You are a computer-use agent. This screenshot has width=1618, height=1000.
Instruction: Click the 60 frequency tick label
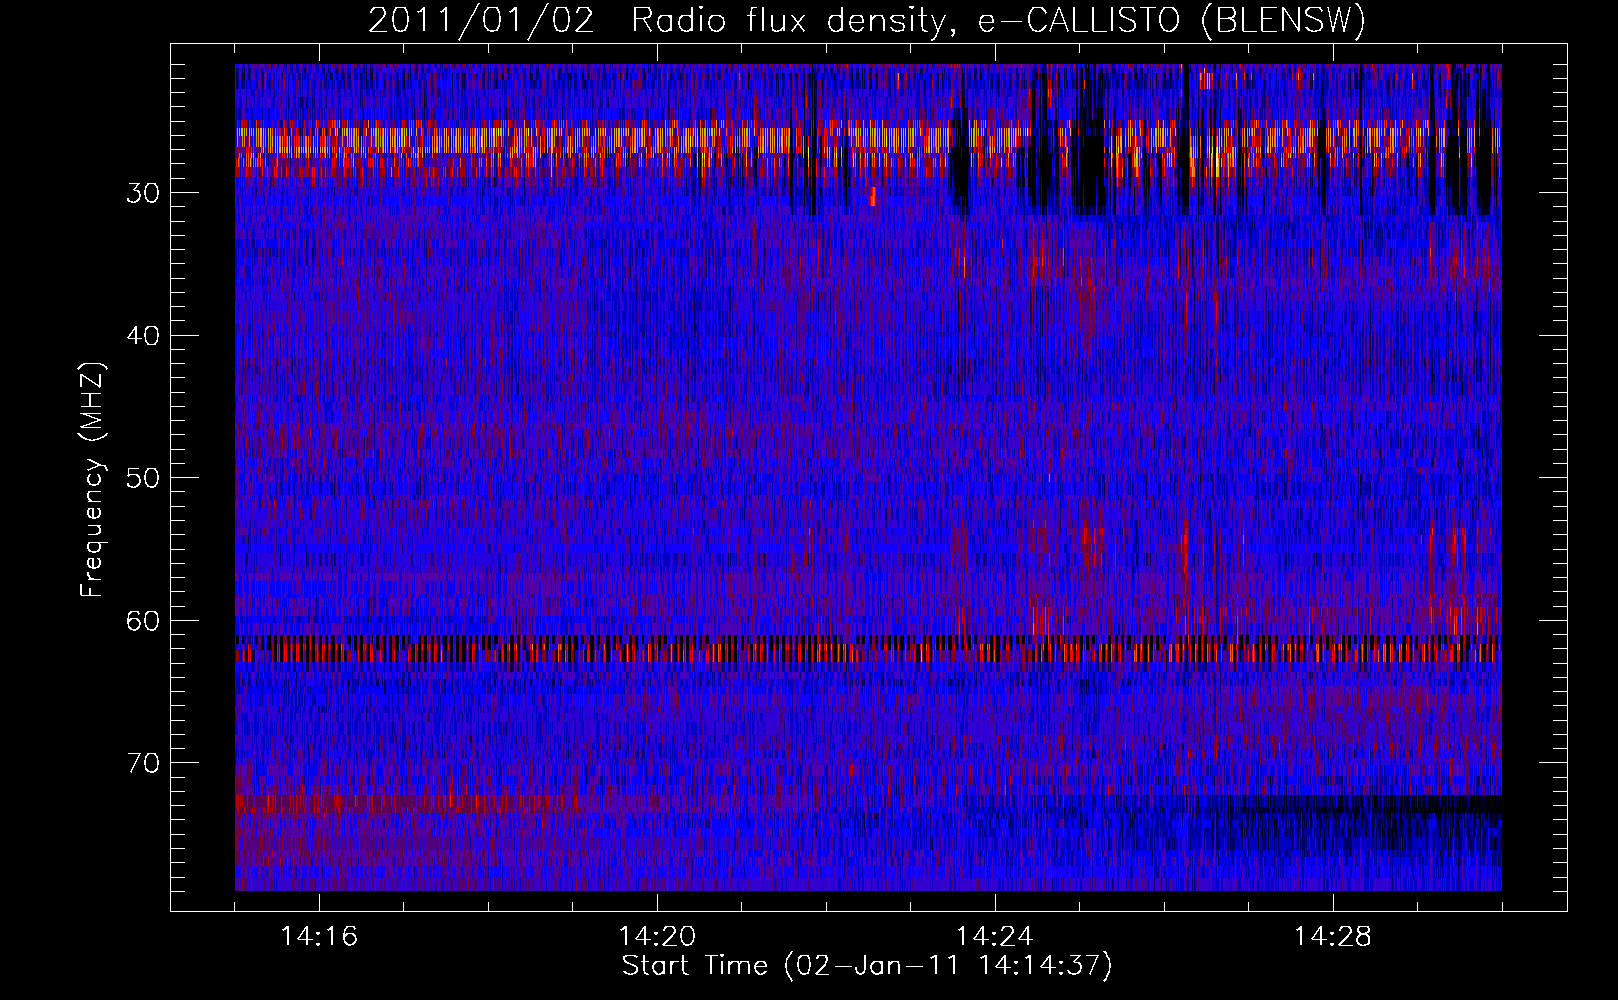point(142,620)
